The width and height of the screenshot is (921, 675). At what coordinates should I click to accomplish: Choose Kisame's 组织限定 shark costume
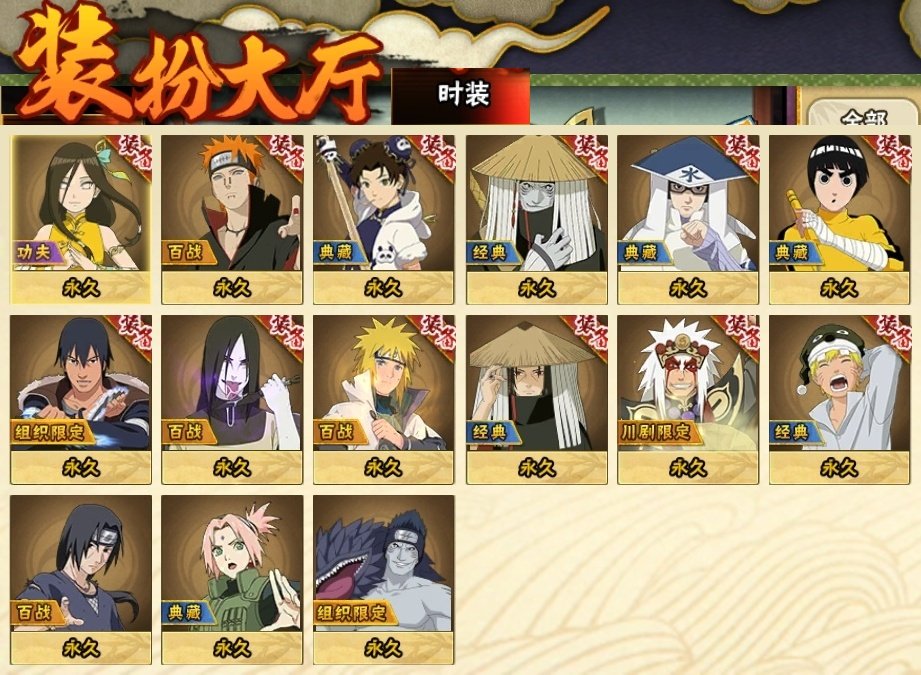point(384,580)
